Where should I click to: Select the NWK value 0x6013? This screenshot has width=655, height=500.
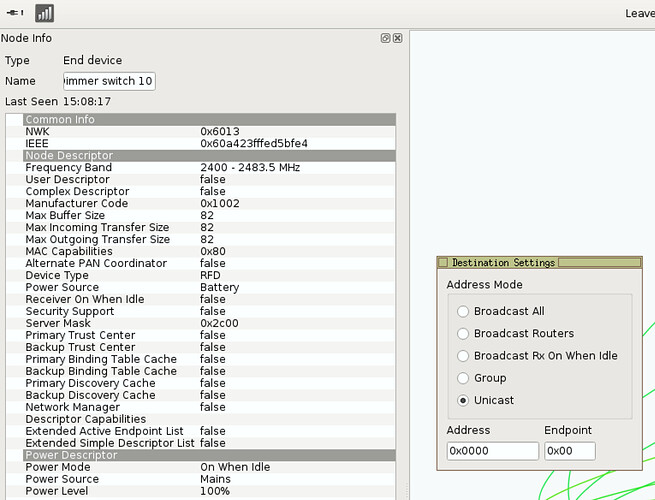(220, 132)
